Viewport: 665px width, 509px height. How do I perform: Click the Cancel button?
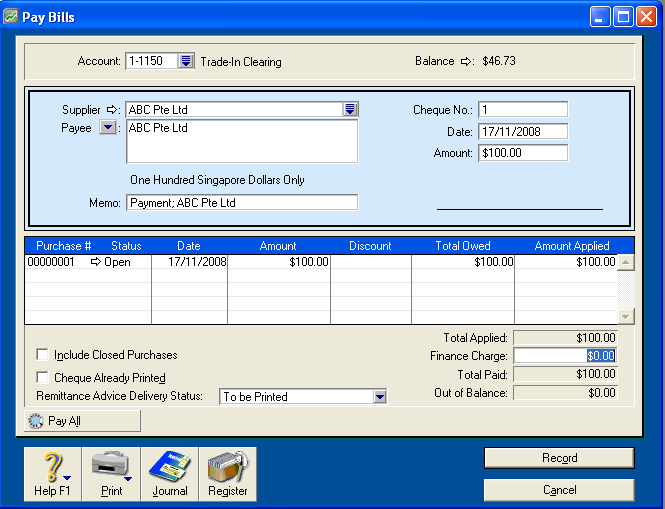pos(559,490)
